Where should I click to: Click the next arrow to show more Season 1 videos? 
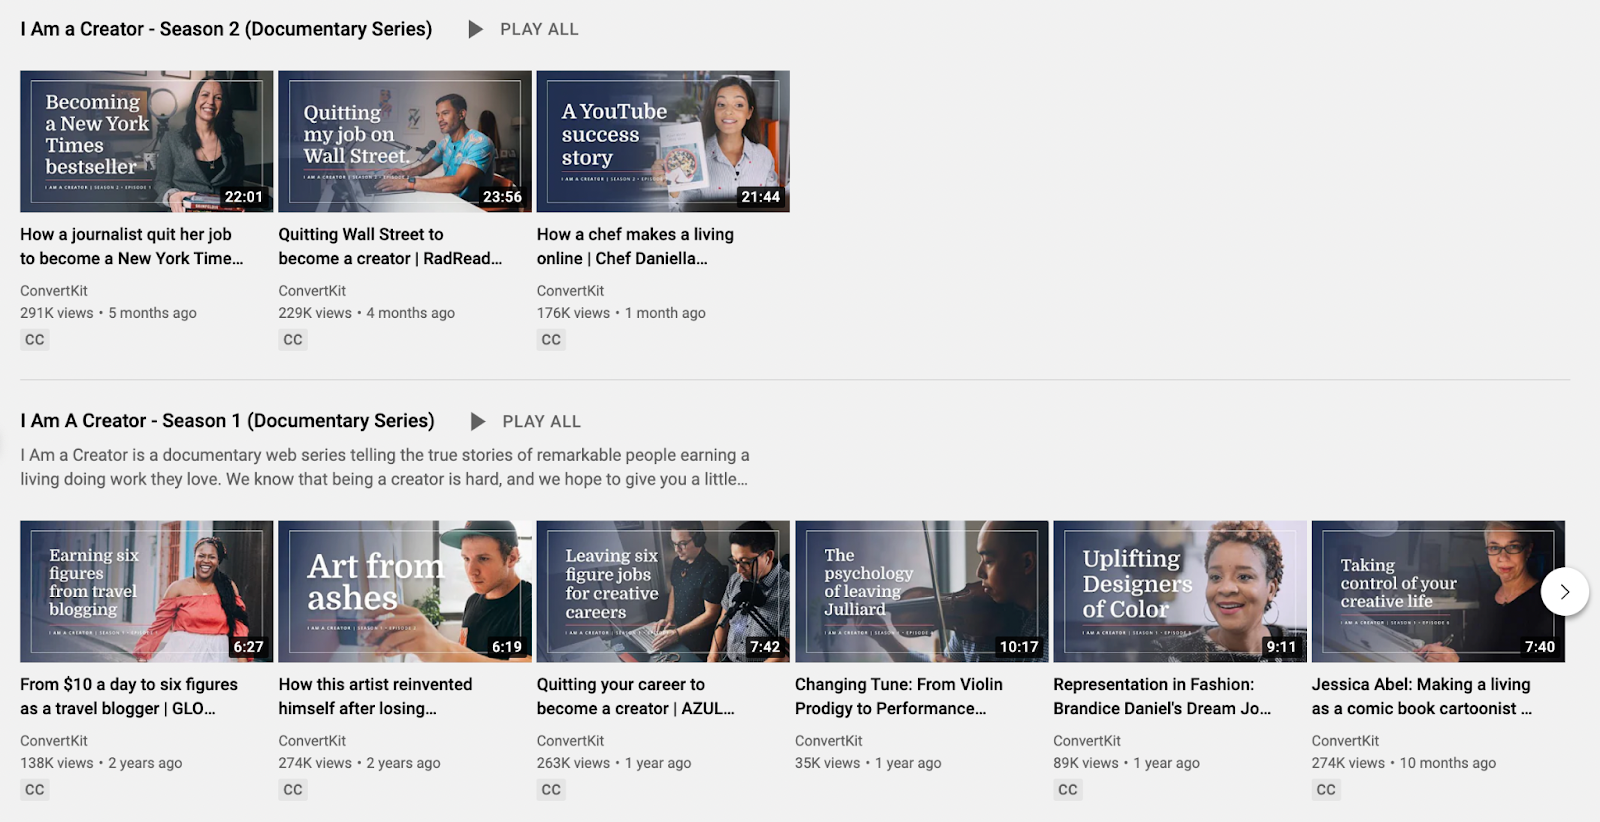click(x=1565, y=592)
